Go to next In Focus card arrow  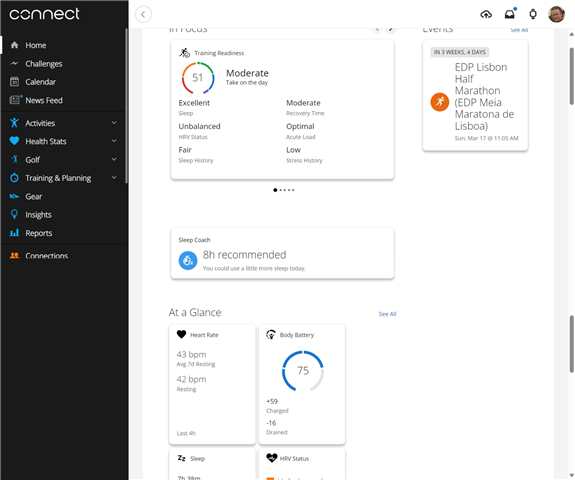point(391,29)
